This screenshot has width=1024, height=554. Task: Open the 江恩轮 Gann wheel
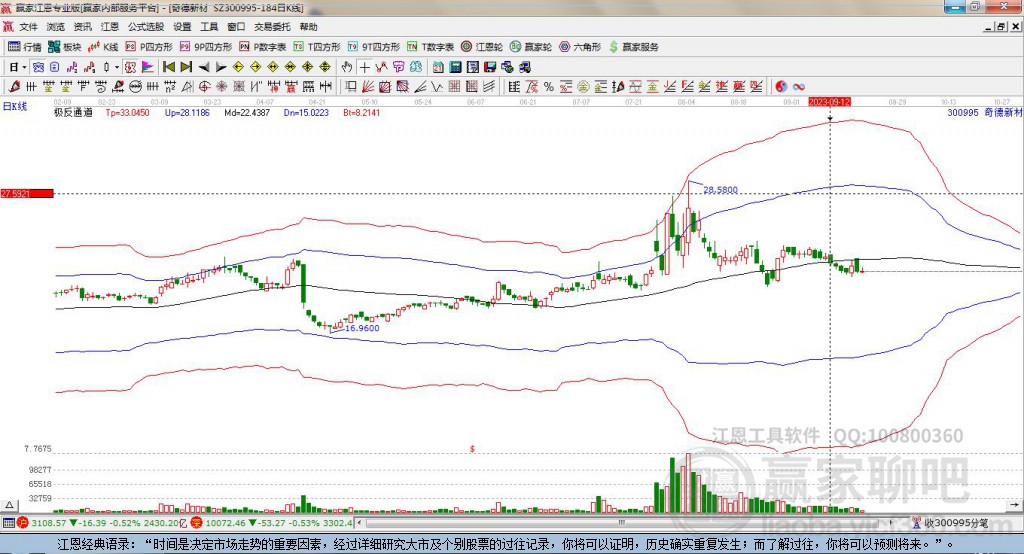(482, 47)
